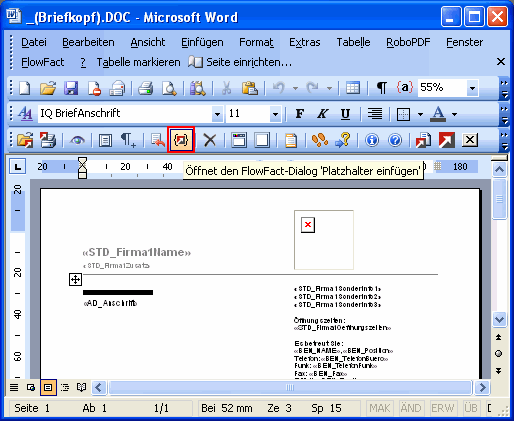Image resolution: width=514 pixels, height=421 pixels.
Task: Toggle italic formatting (K)
Action: [x=322, y=114]
